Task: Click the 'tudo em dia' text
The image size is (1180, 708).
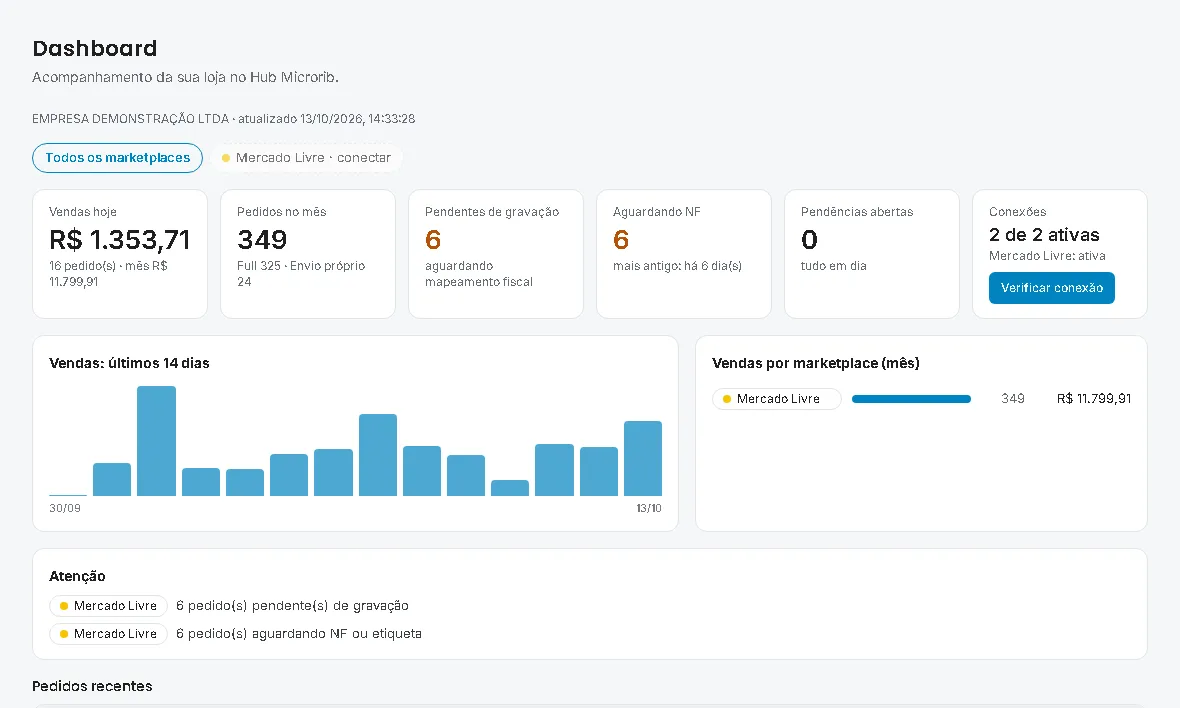Action: tap(834, 266)
